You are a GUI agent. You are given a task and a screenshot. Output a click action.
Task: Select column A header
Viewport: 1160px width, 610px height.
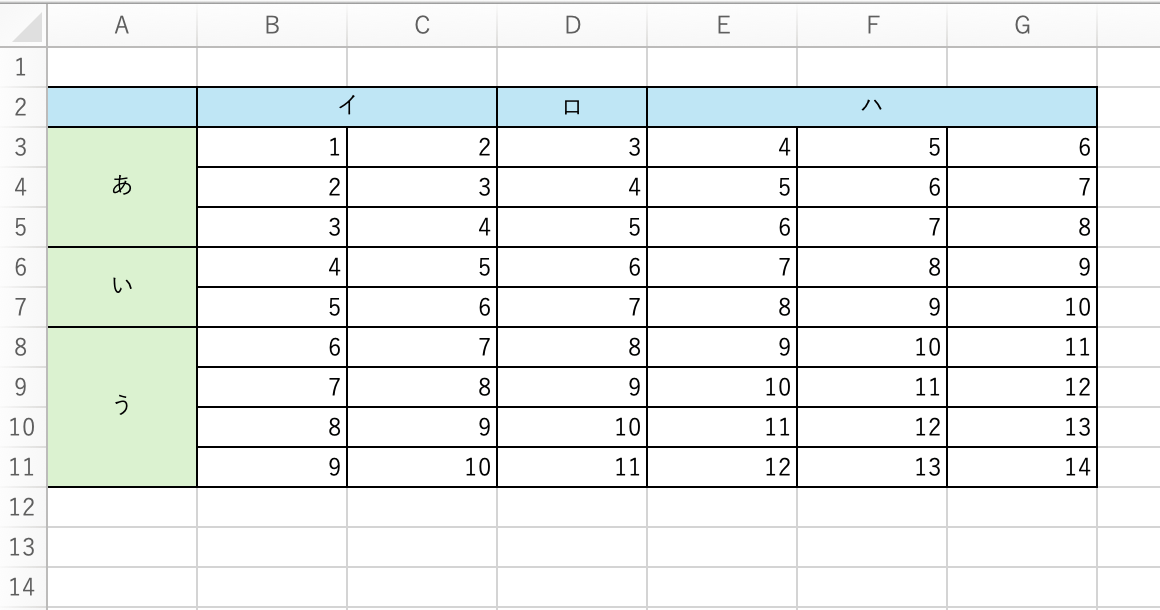pyautogui.click(x=122, y=27)
